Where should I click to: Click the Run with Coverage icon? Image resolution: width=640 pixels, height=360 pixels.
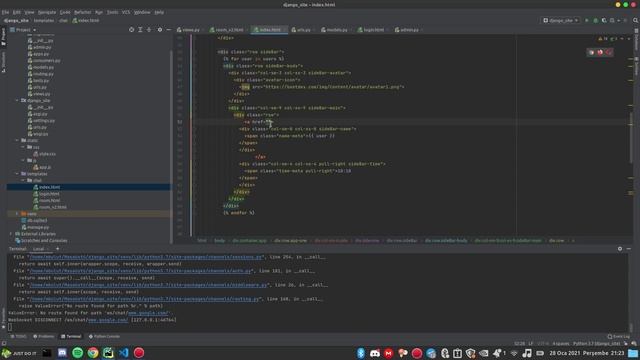click(x=604, y=20)
